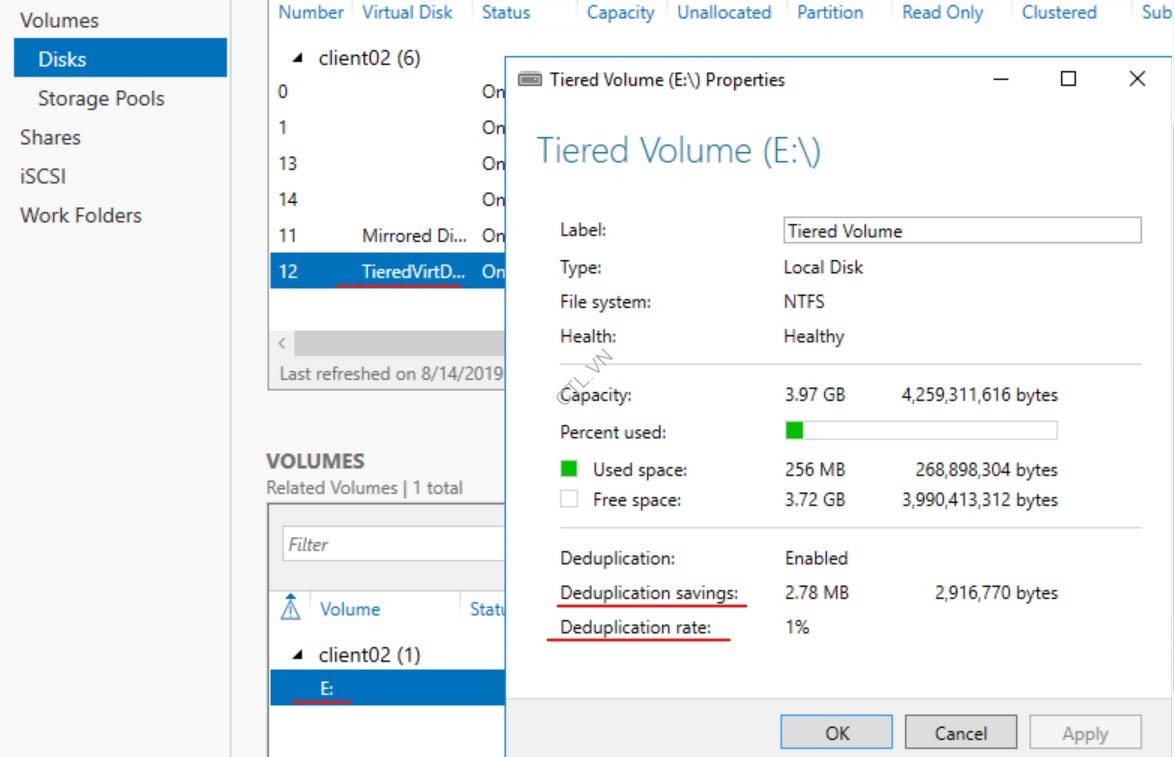Click Cancel in the Properties dialog

(x=960, y=731)
